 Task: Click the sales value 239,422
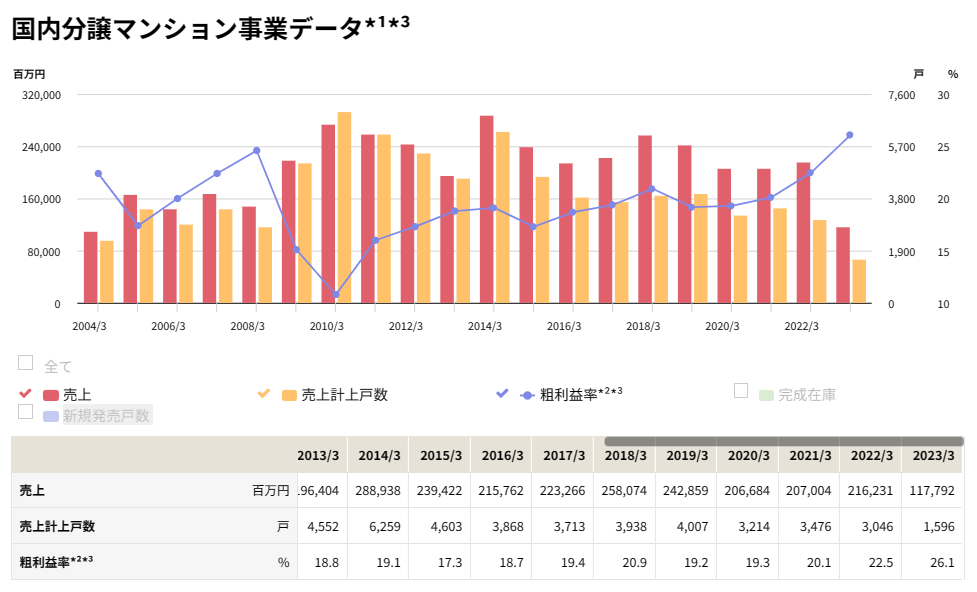(439, 490)
